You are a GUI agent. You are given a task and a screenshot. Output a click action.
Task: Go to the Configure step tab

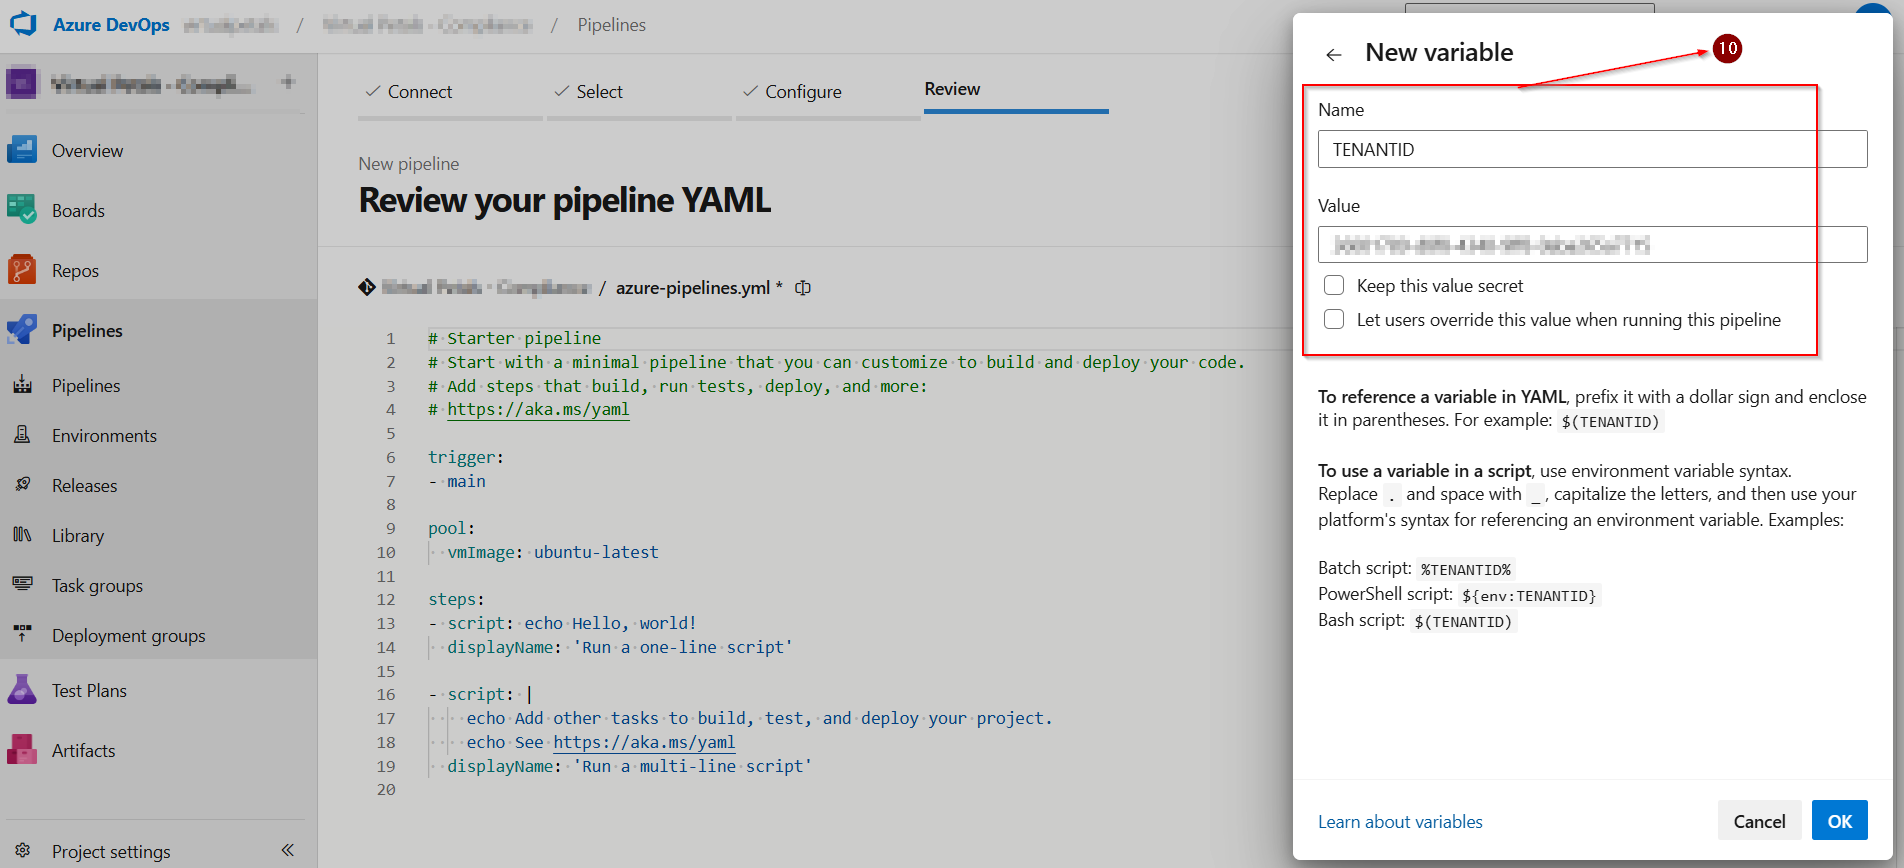[828, 93]
